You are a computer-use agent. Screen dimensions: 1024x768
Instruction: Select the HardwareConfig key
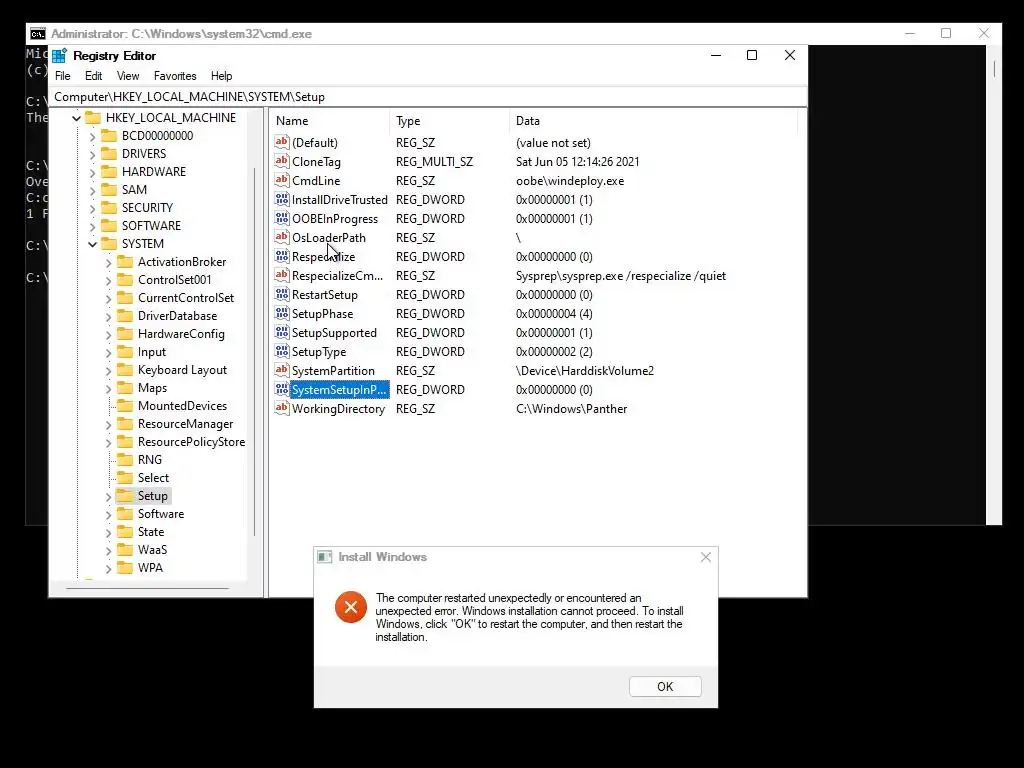pos(181,334)
